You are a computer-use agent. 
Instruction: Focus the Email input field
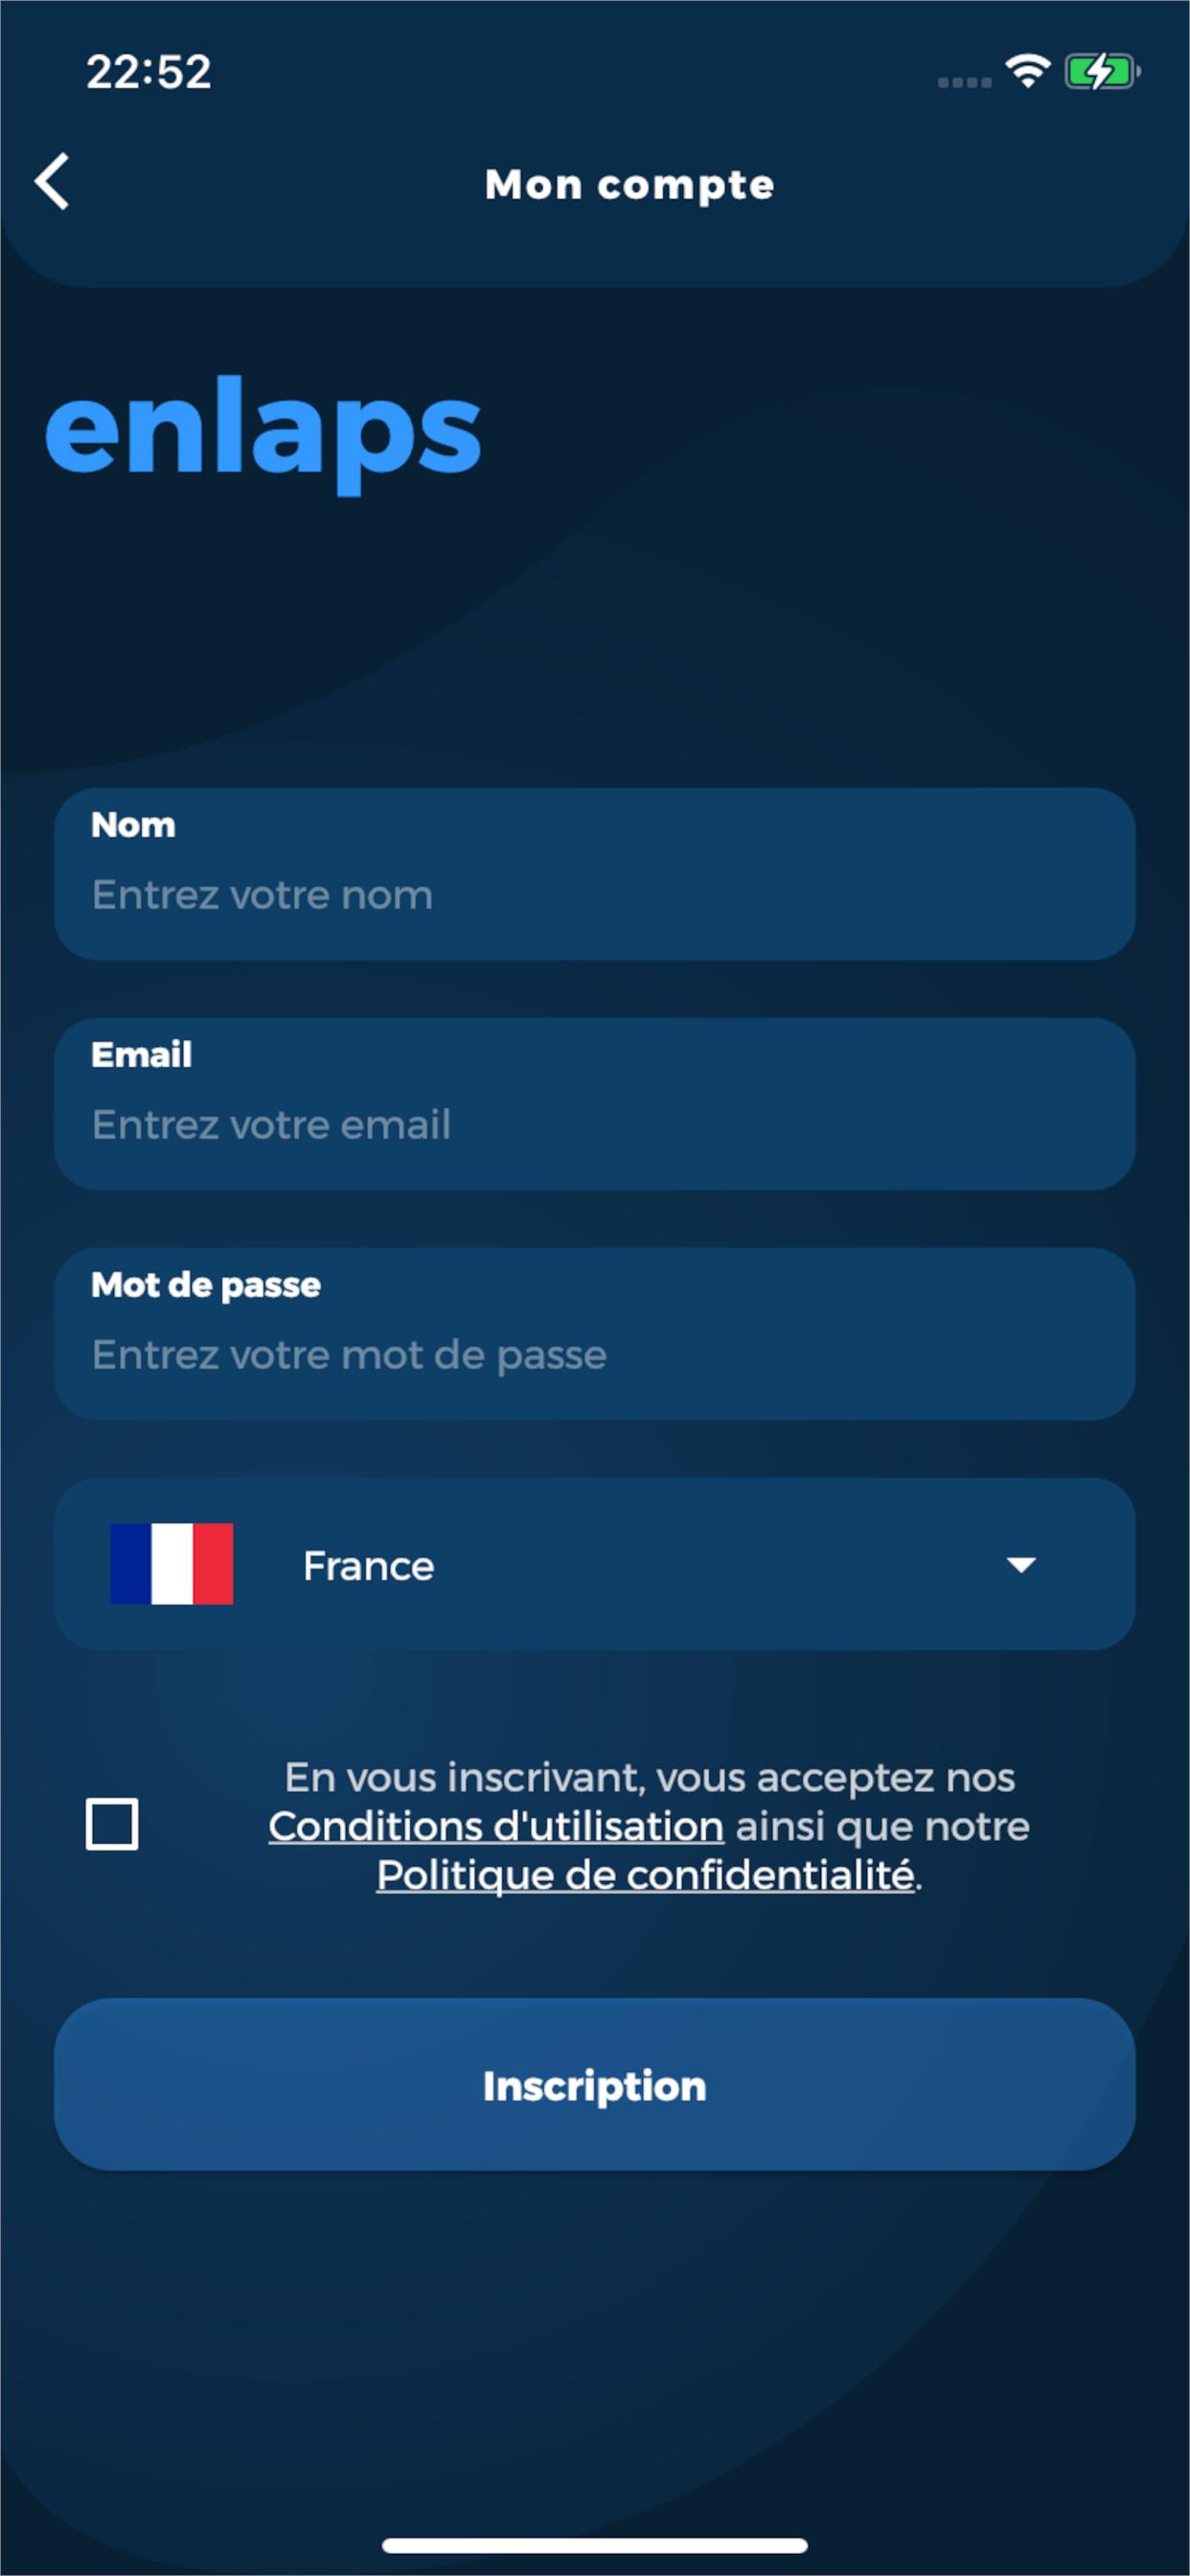594,1125
